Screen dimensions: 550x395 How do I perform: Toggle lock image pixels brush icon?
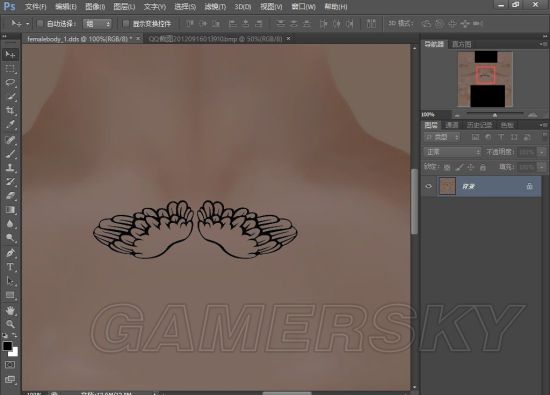459,167
